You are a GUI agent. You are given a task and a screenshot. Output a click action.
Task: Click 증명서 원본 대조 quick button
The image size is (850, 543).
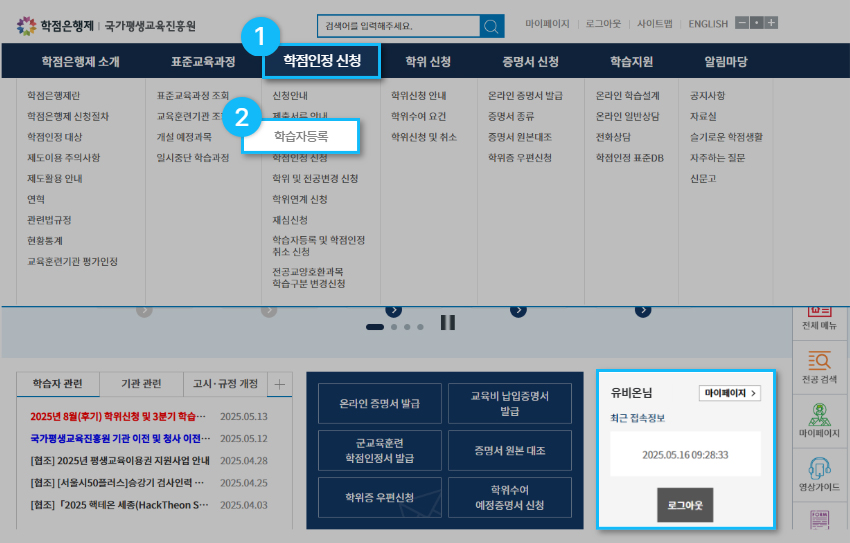tap(510, 450)
